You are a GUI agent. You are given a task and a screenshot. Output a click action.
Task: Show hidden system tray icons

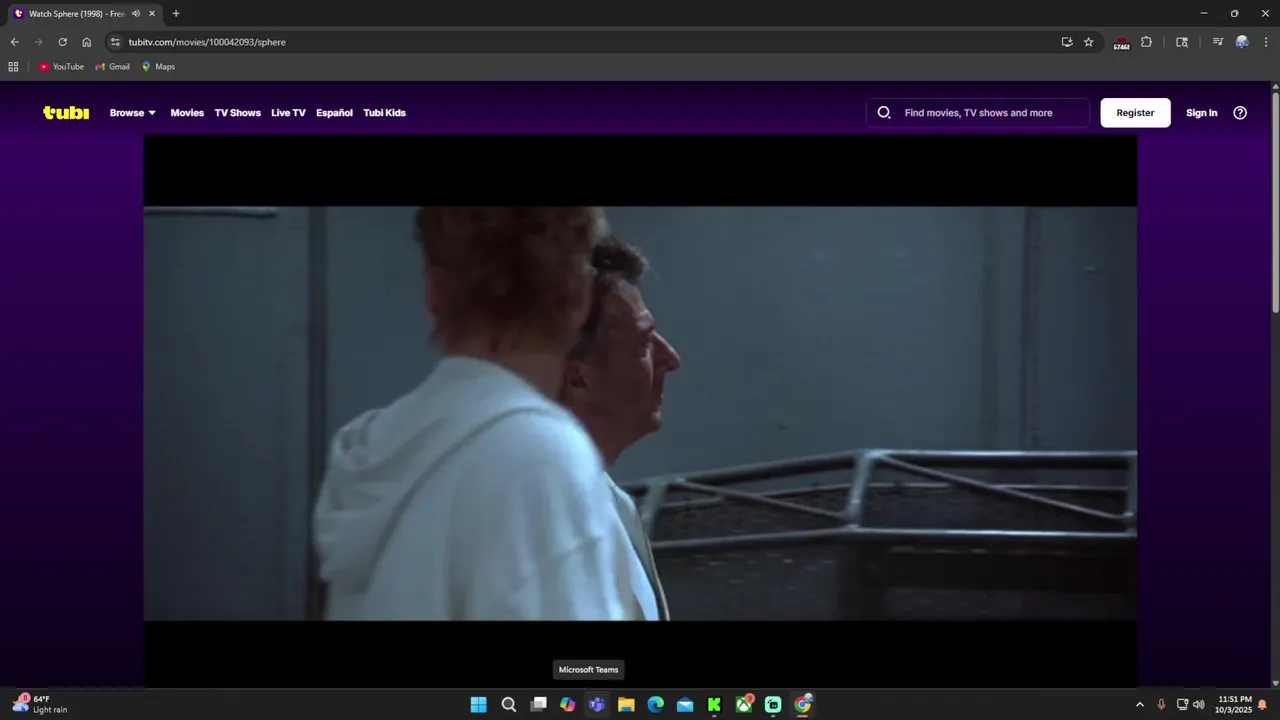1140,705
